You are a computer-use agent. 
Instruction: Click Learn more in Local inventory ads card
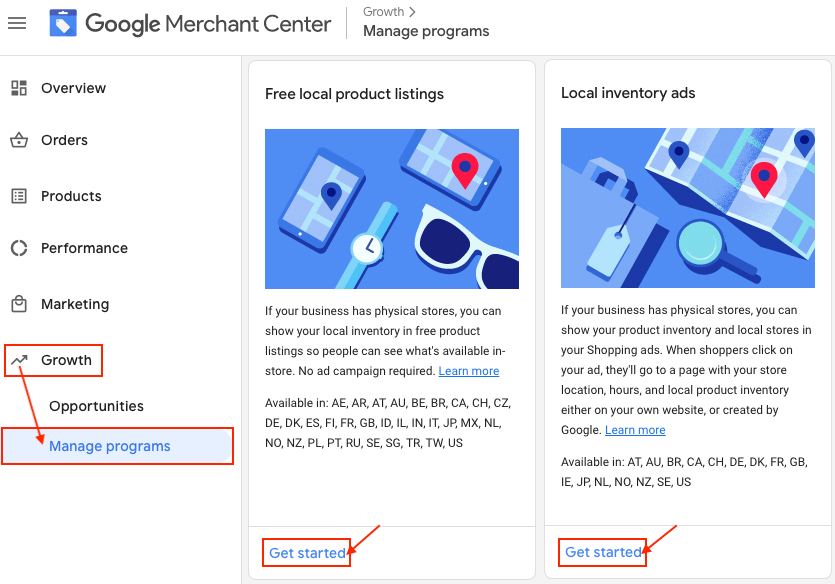634,430
